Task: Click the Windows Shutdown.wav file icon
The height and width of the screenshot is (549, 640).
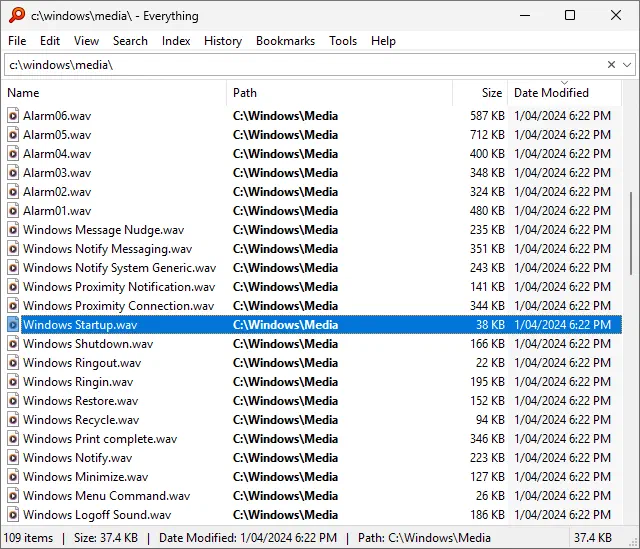Action: coord(13,344)
